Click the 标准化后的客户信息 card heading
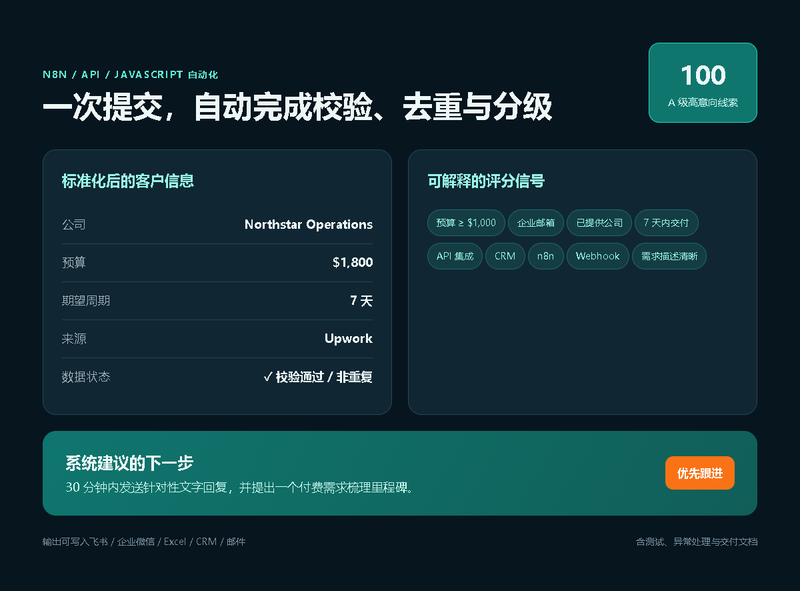This screenshot has height=591, width=800. coord(128,181)
